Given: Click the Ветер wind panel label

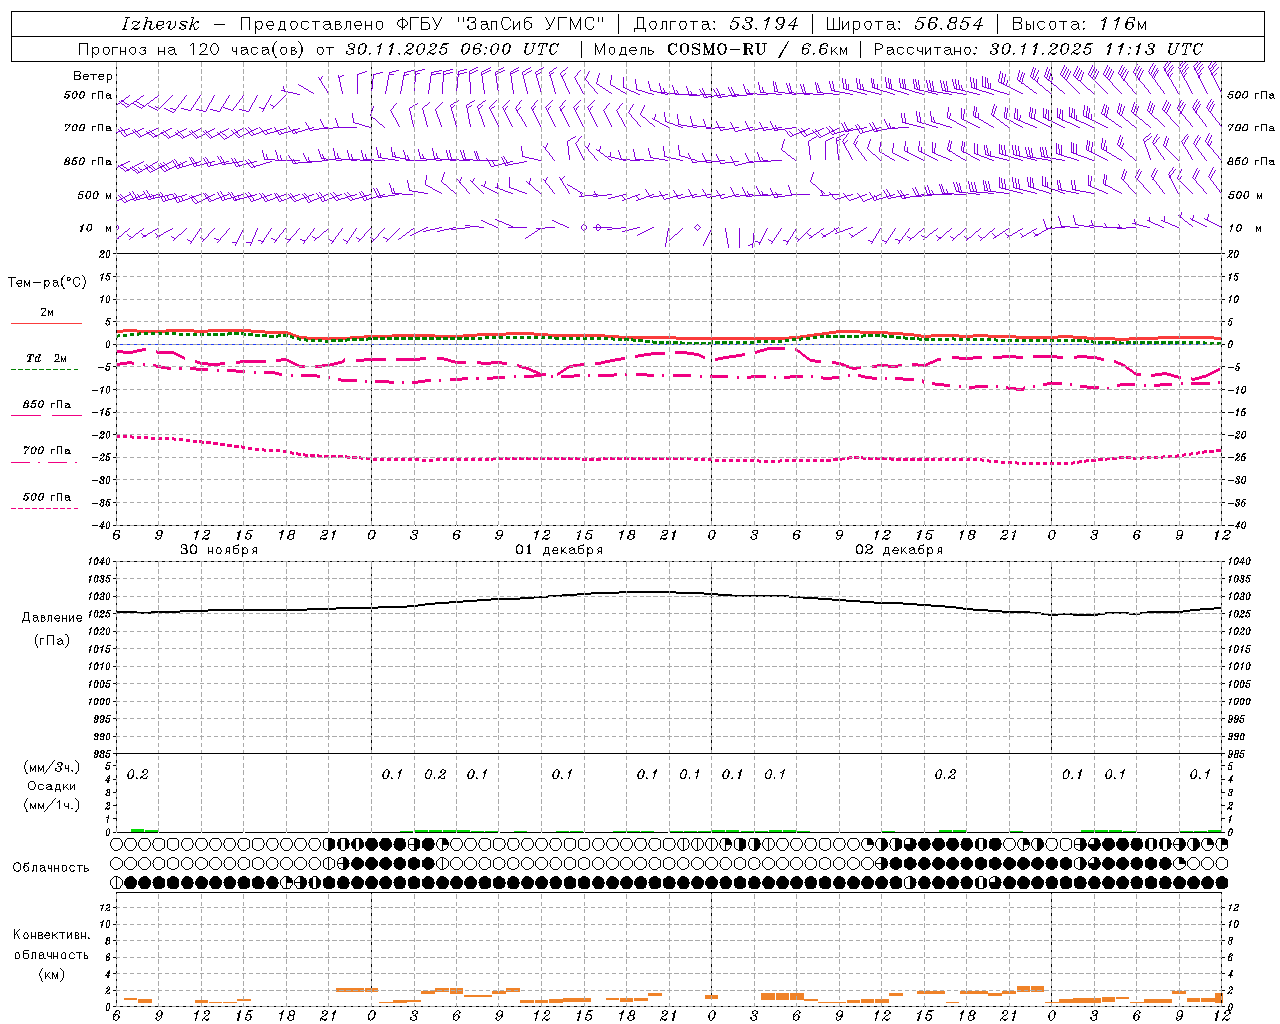Looking at the screenshot, I should pos(93,76).
